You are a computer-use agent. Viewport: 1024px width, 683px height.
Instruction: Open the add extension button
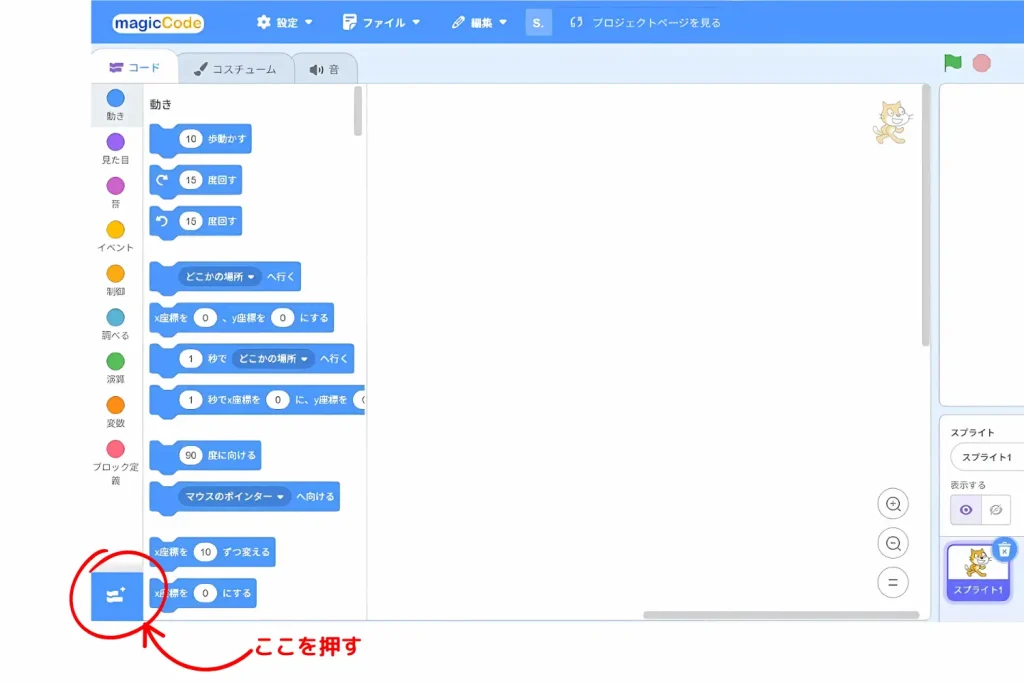point(116,595)
